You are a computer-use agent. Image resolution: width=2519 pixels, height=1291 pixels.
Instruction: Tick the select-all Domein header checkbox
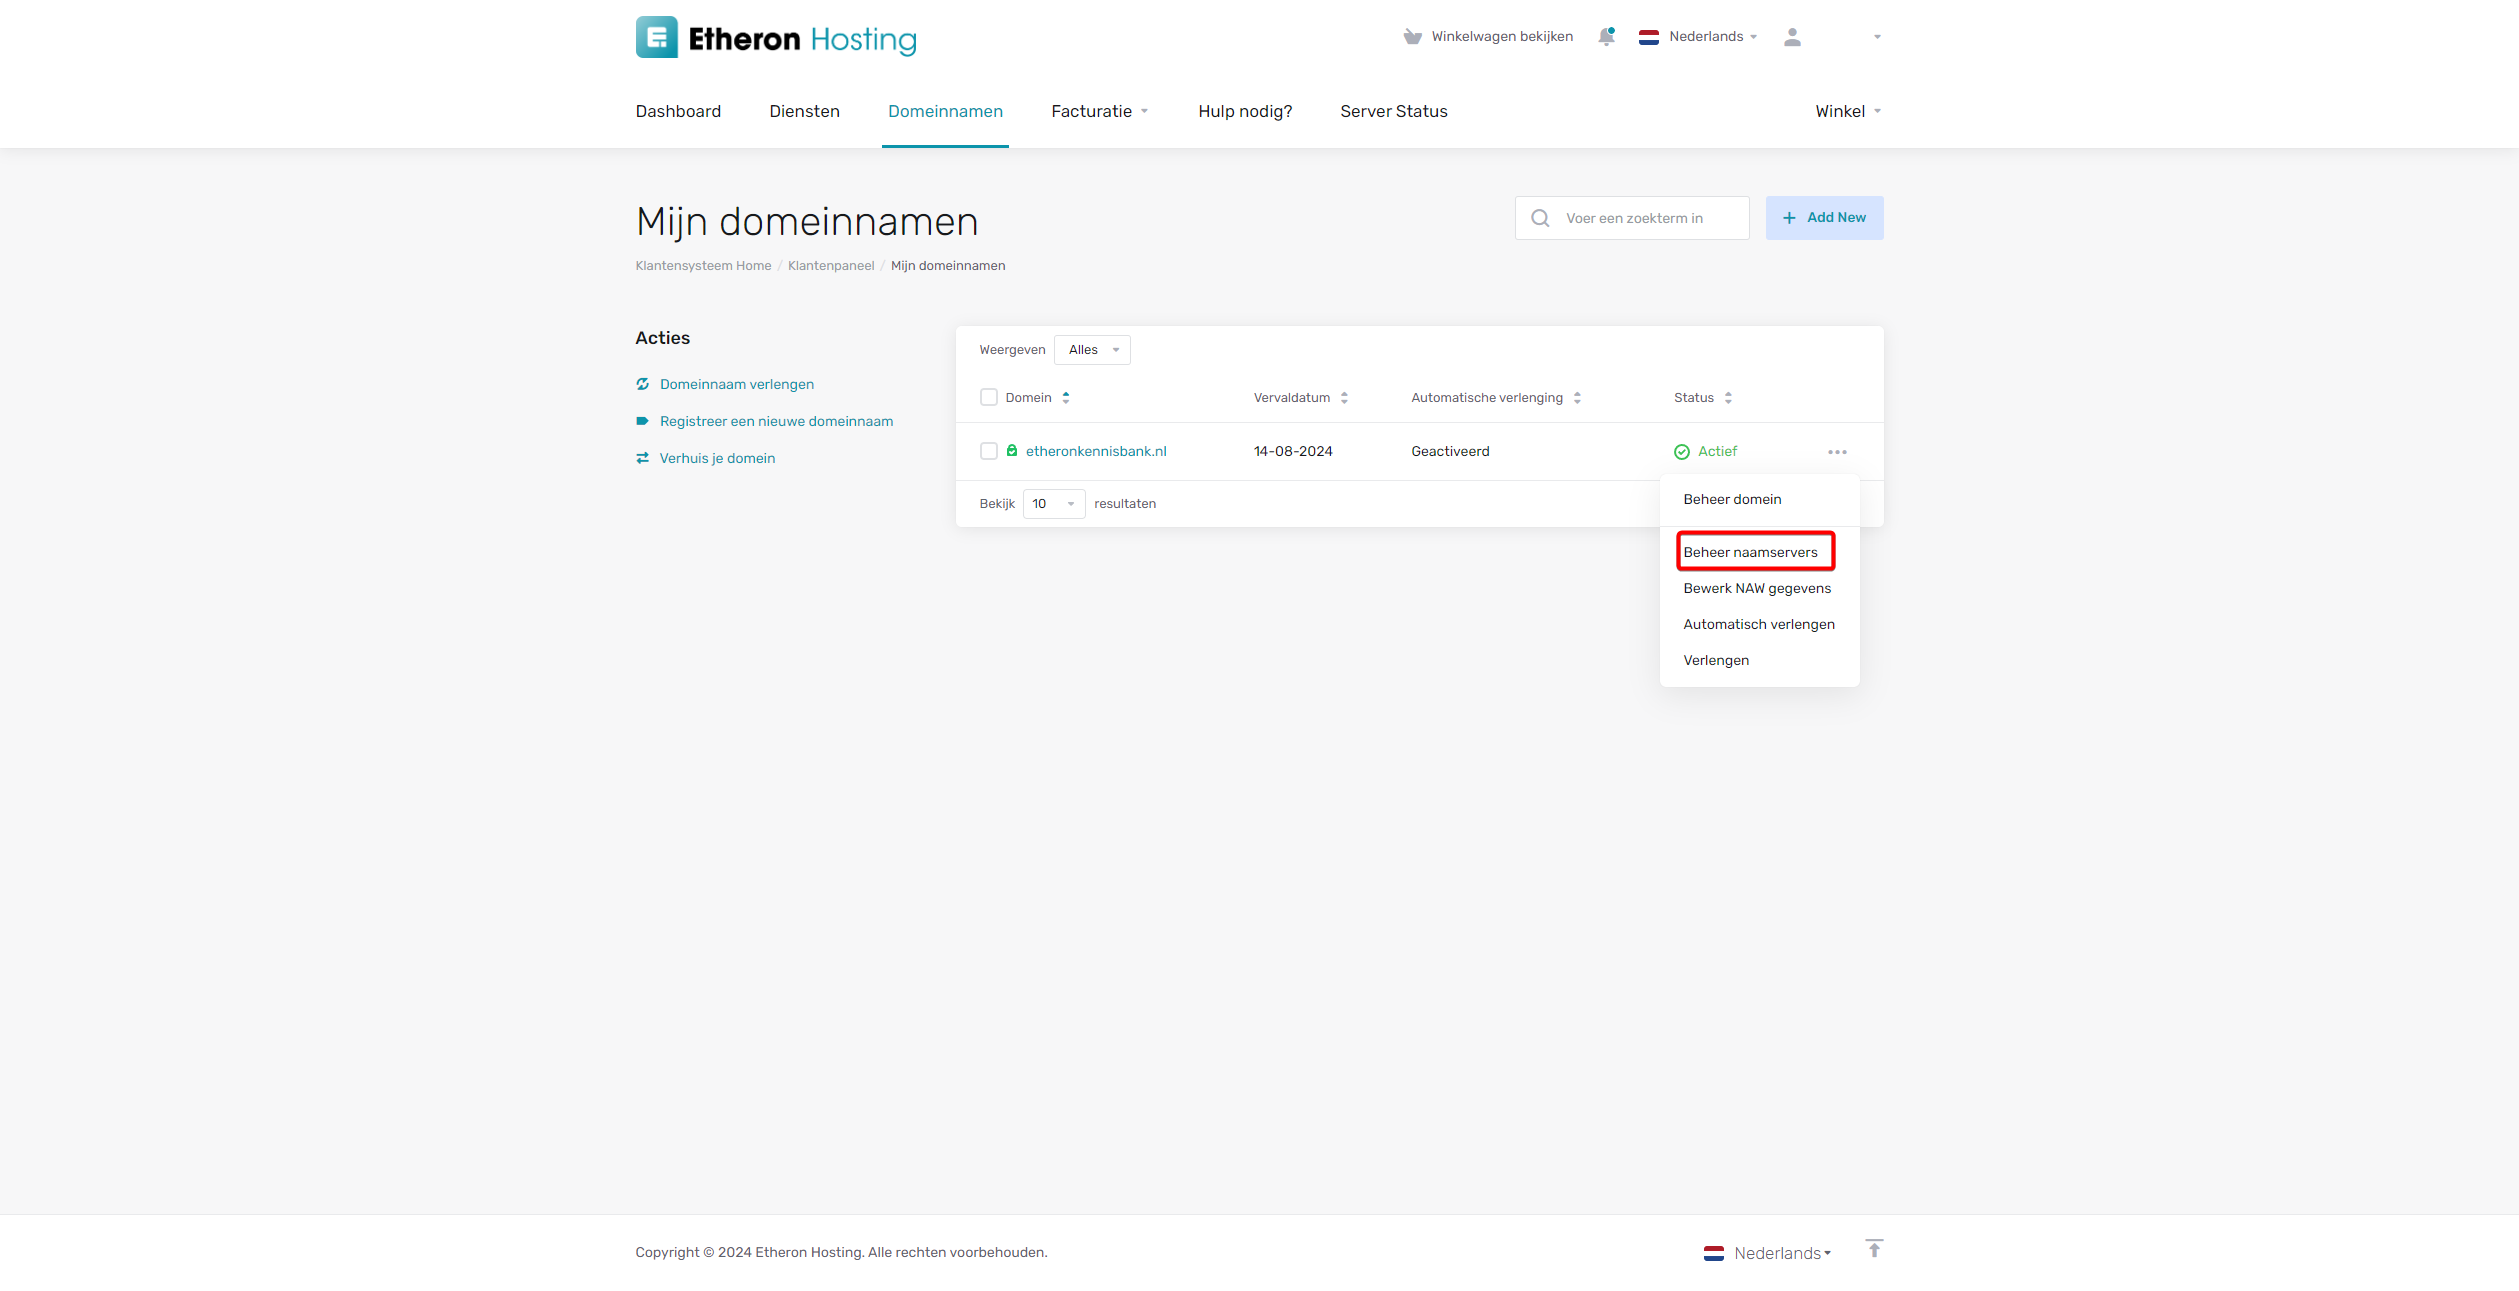[x=989, y=397]
